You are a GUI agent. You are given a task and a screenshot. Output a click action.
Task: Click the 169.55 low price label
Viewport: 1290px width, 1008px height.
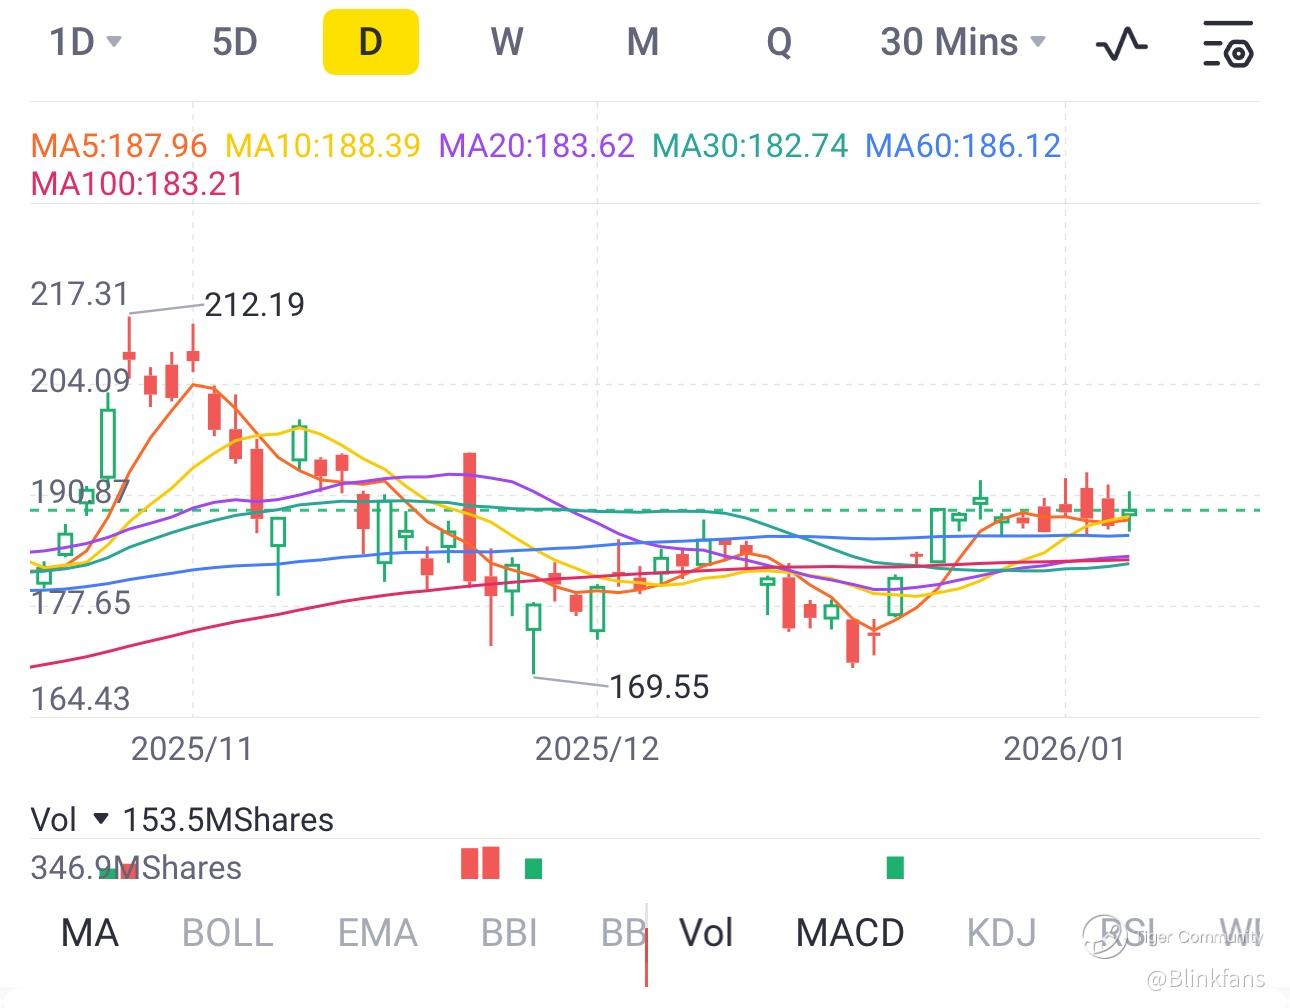click(659, 687)
